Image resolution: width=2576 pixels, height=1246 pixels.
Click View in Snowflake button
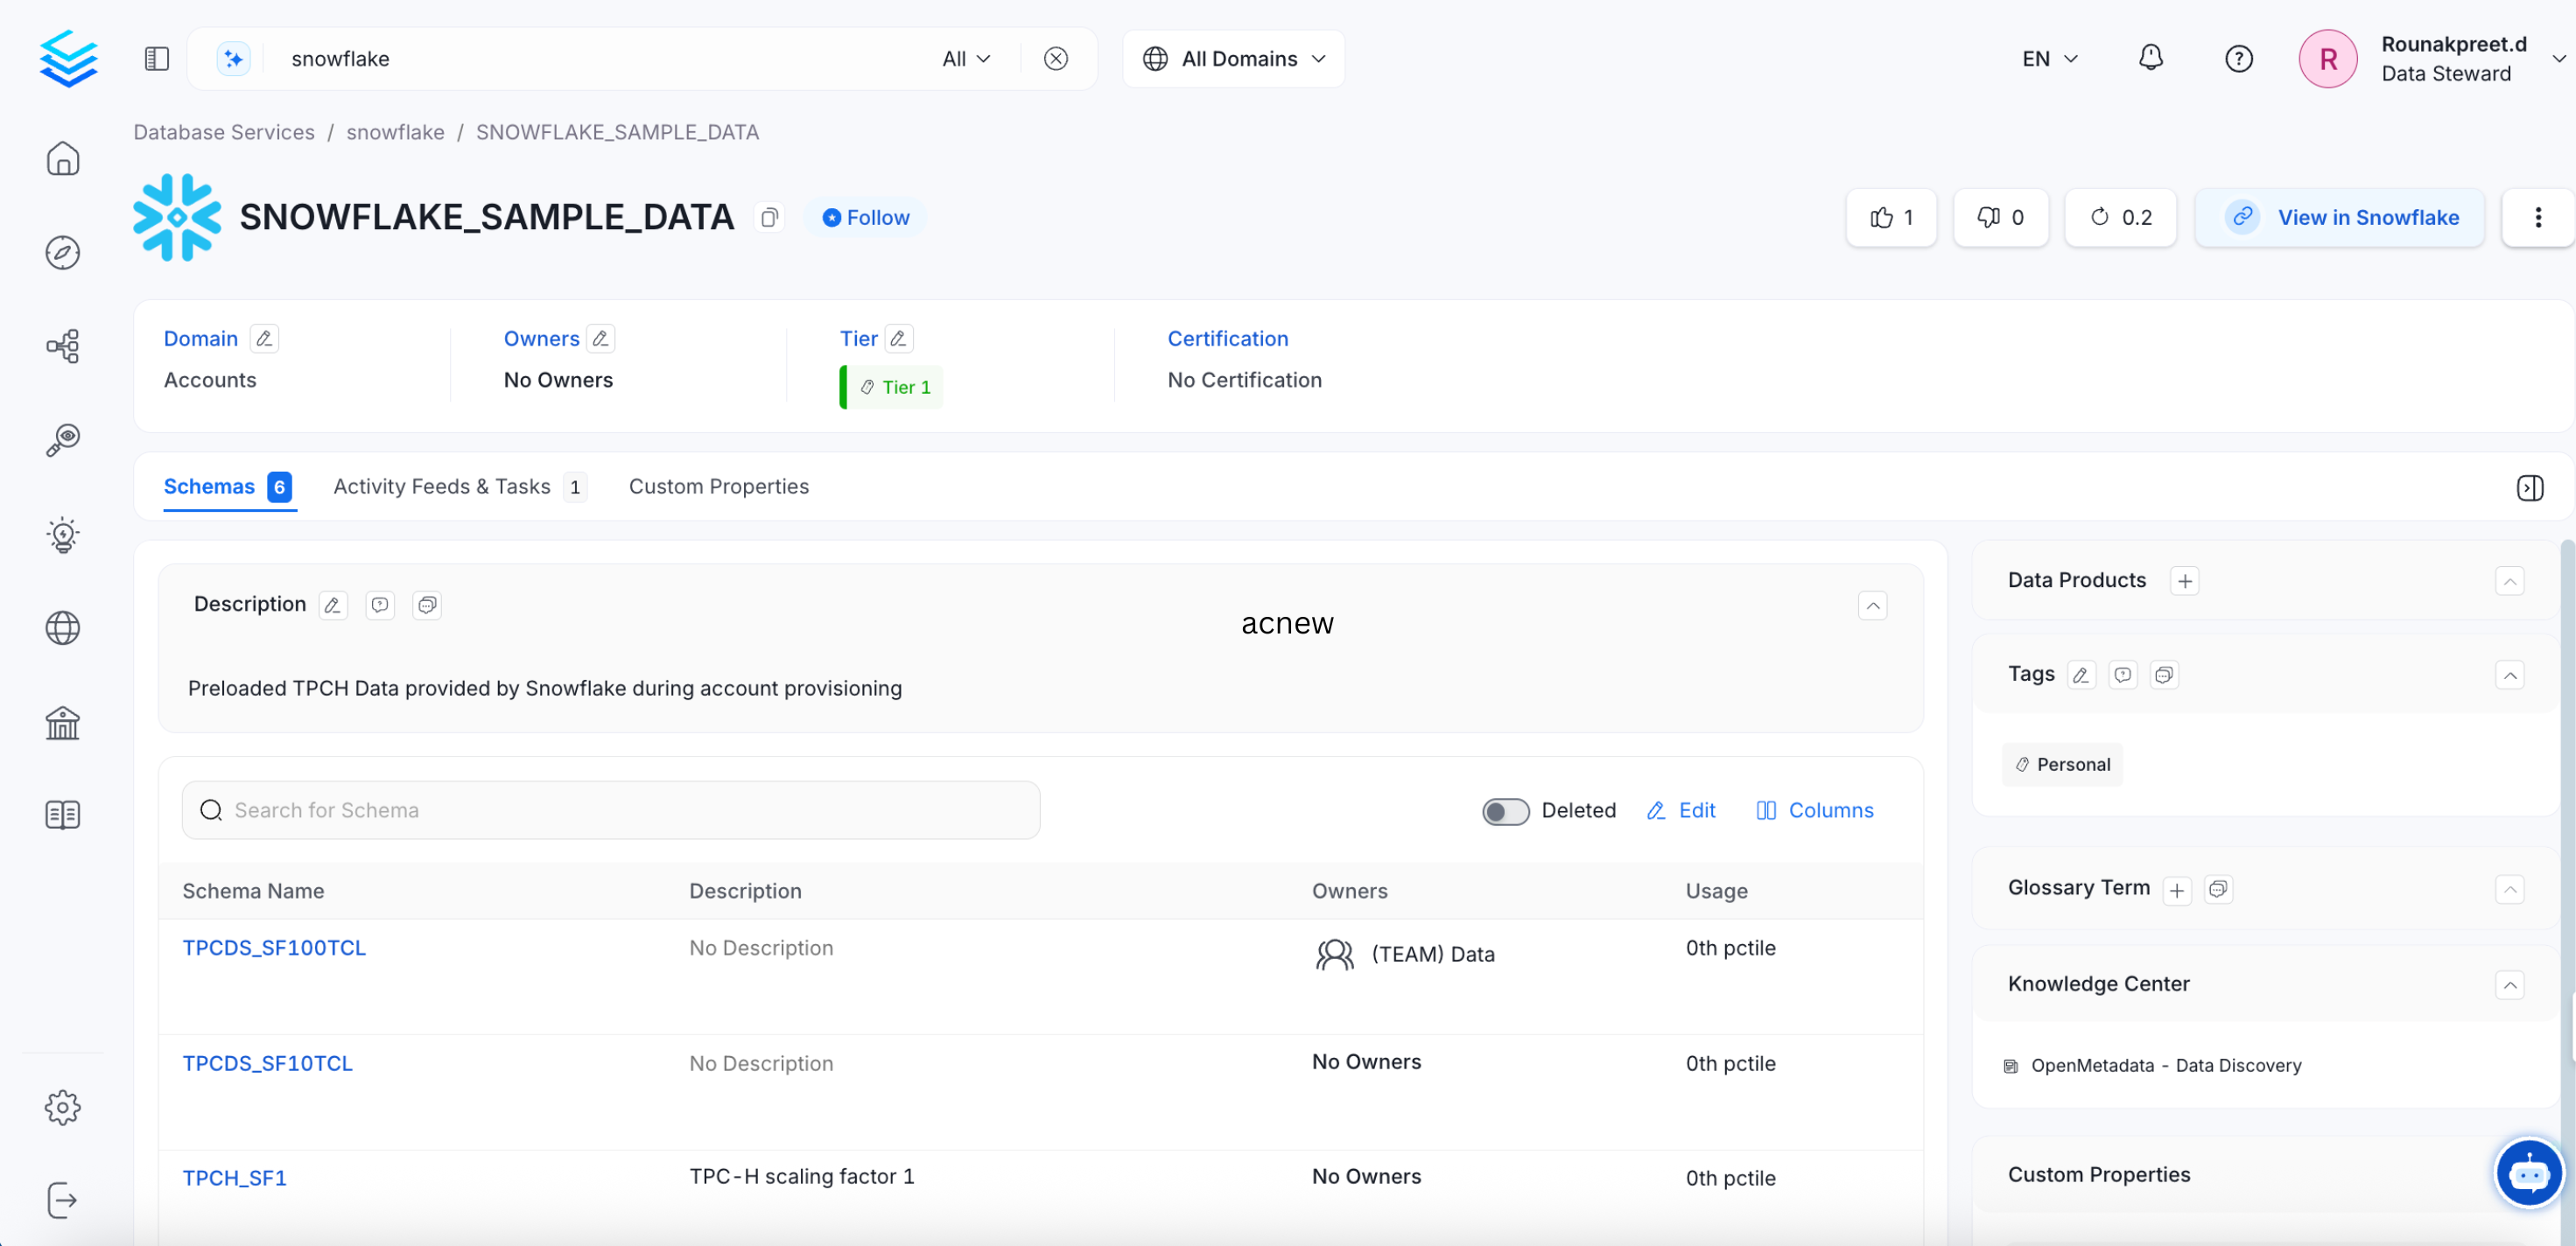pyautogui.click(x=2340, y=217)
